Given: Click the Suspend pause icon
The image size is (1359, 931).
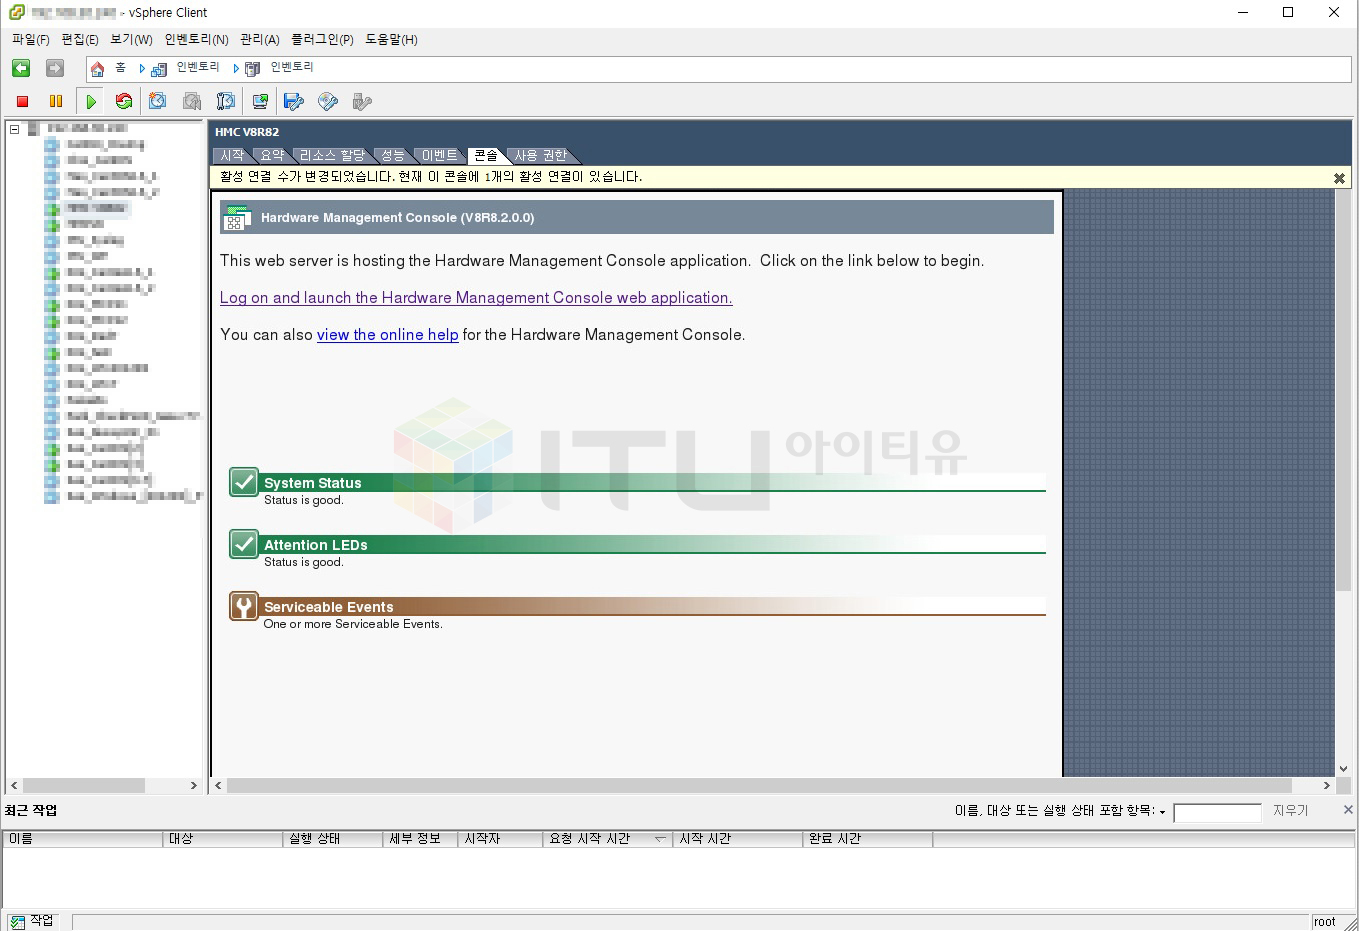Looking at the screenshot, I should tap(56, 101).
